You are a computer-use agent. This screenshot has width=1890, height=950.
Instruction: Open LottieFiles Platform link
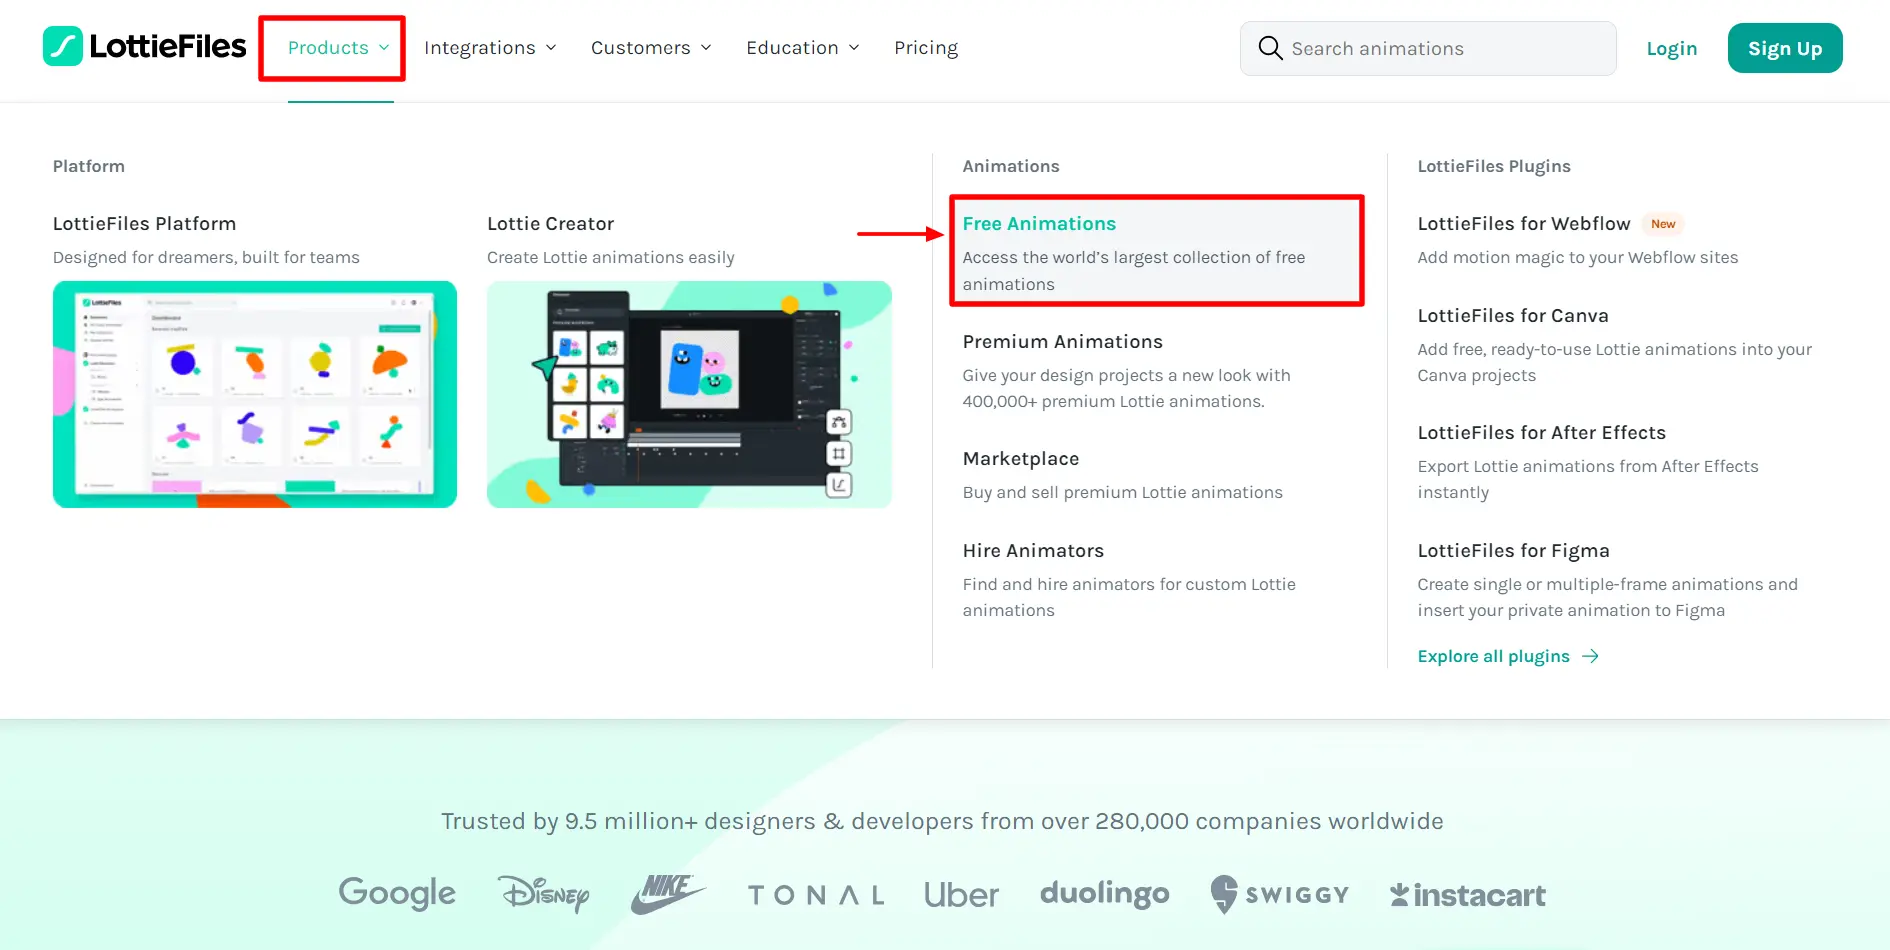(145, 224)
